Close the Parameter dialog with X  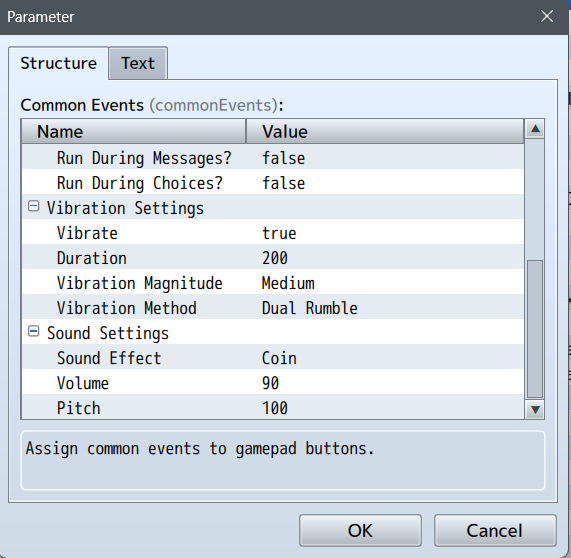click(547, 16)
